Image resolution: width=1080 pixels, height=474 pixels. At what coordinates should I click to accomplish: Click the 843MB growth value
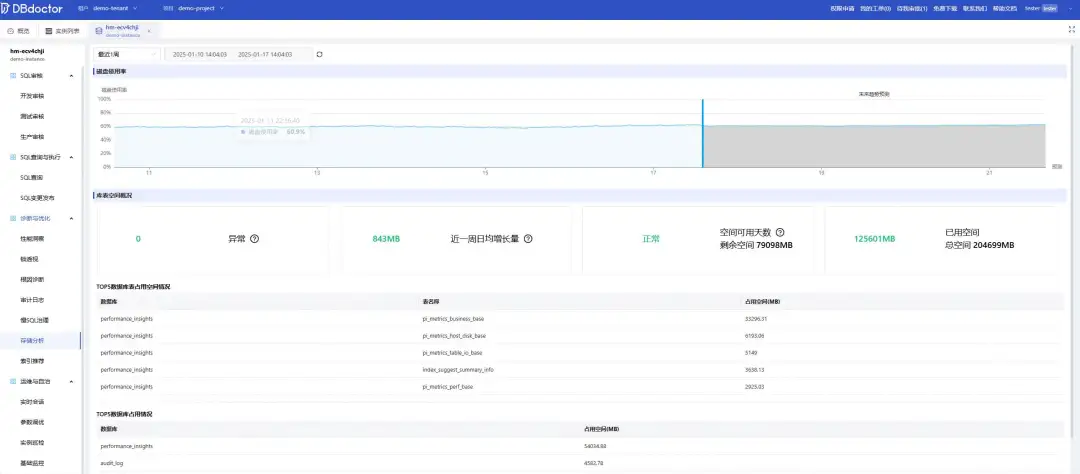pos(386,238)
